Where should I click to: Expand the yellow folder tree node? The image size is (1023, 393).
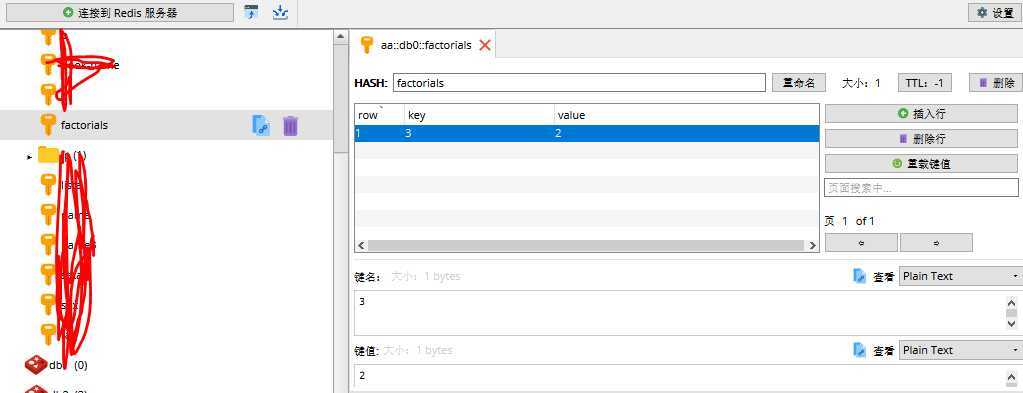(x=29, y=157)
